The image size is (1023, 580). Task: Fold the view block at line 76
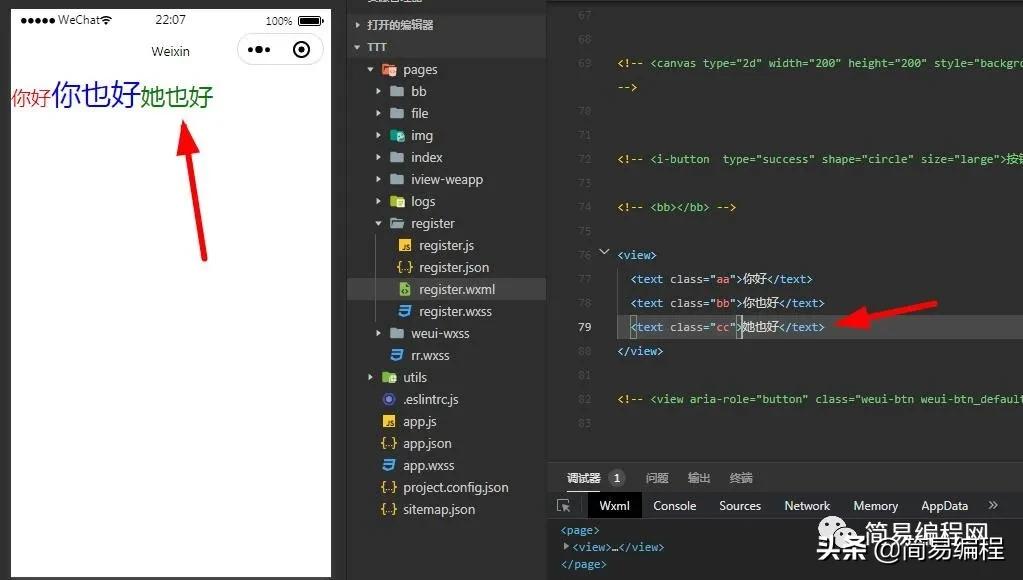(x=603, y=253)
